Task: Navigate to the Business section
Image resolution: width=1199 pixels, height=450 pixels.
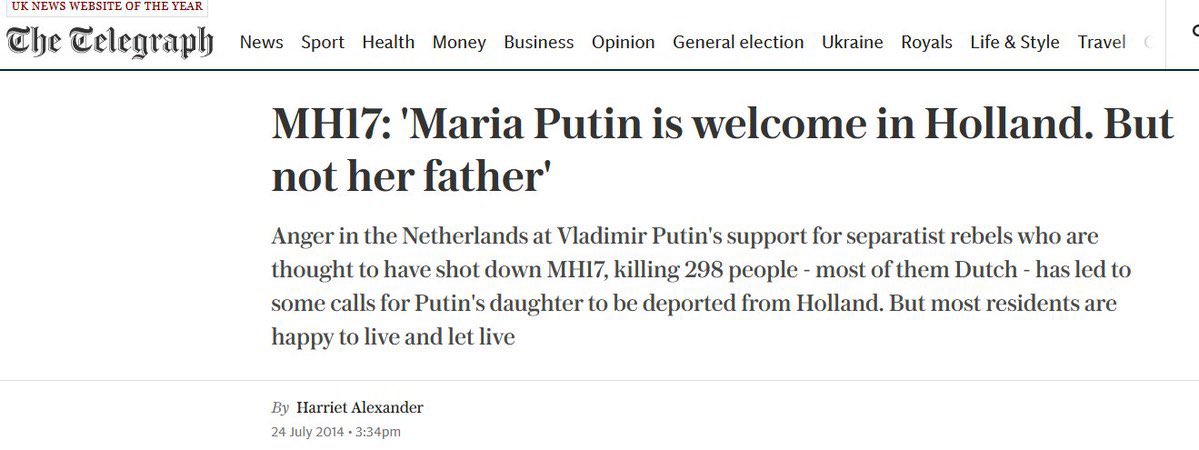Action: click(x=538, y=42)
